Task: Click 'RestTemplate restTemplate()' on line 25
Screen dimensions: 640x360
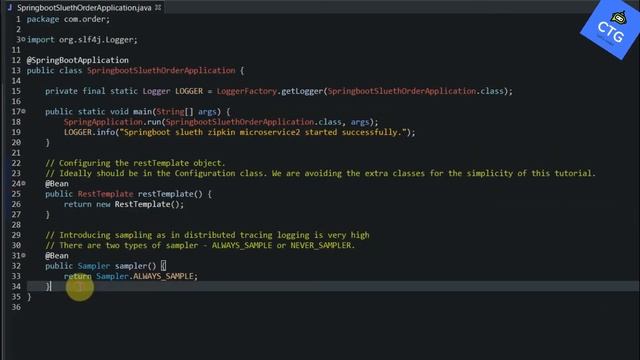Action: click(140, 194)
